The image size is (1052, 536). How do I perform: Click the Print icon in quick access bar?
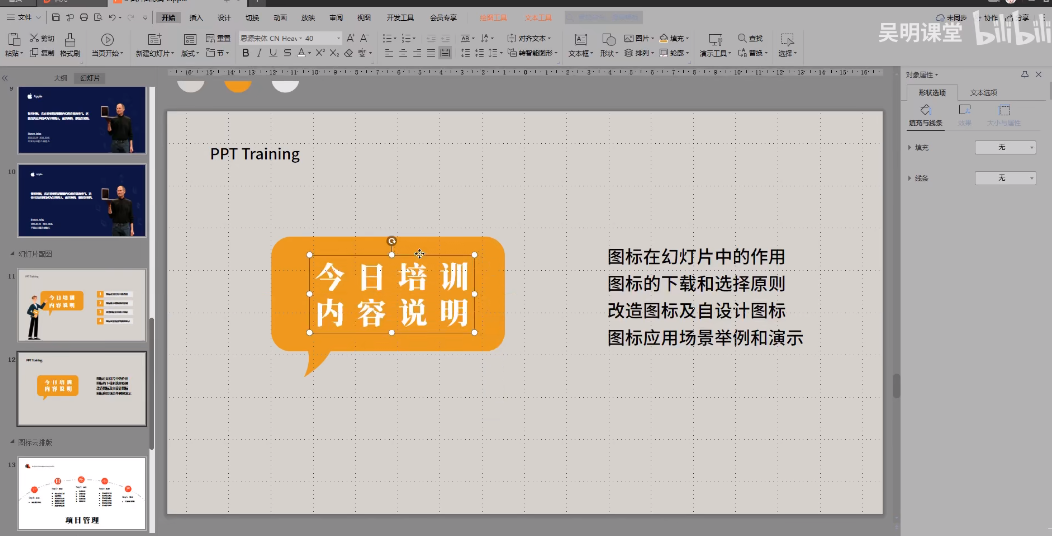[84, 17]
